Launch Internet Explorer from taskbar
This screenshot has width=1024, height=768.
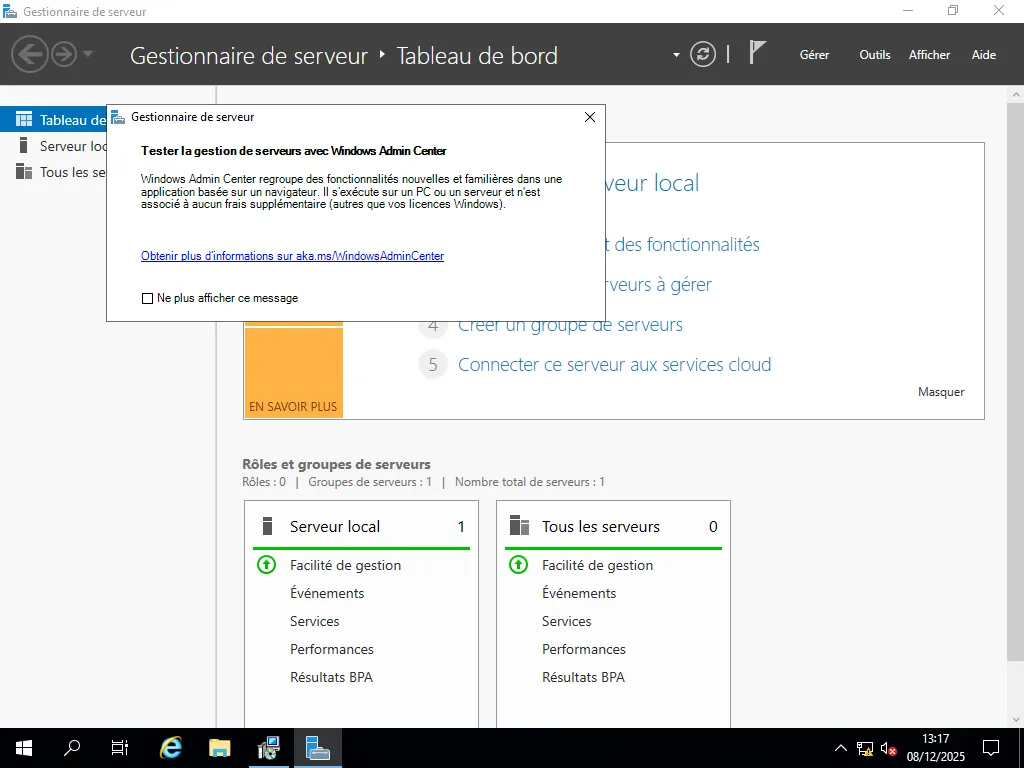tap(171, 748)
